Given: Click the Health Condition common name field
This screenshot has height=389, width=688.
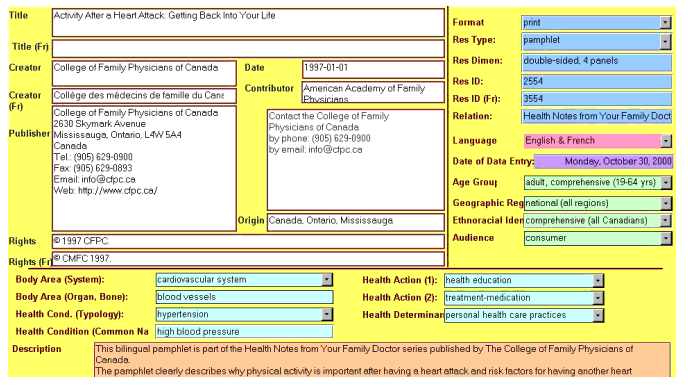Looking at the screenshot, I should point(244,332).
